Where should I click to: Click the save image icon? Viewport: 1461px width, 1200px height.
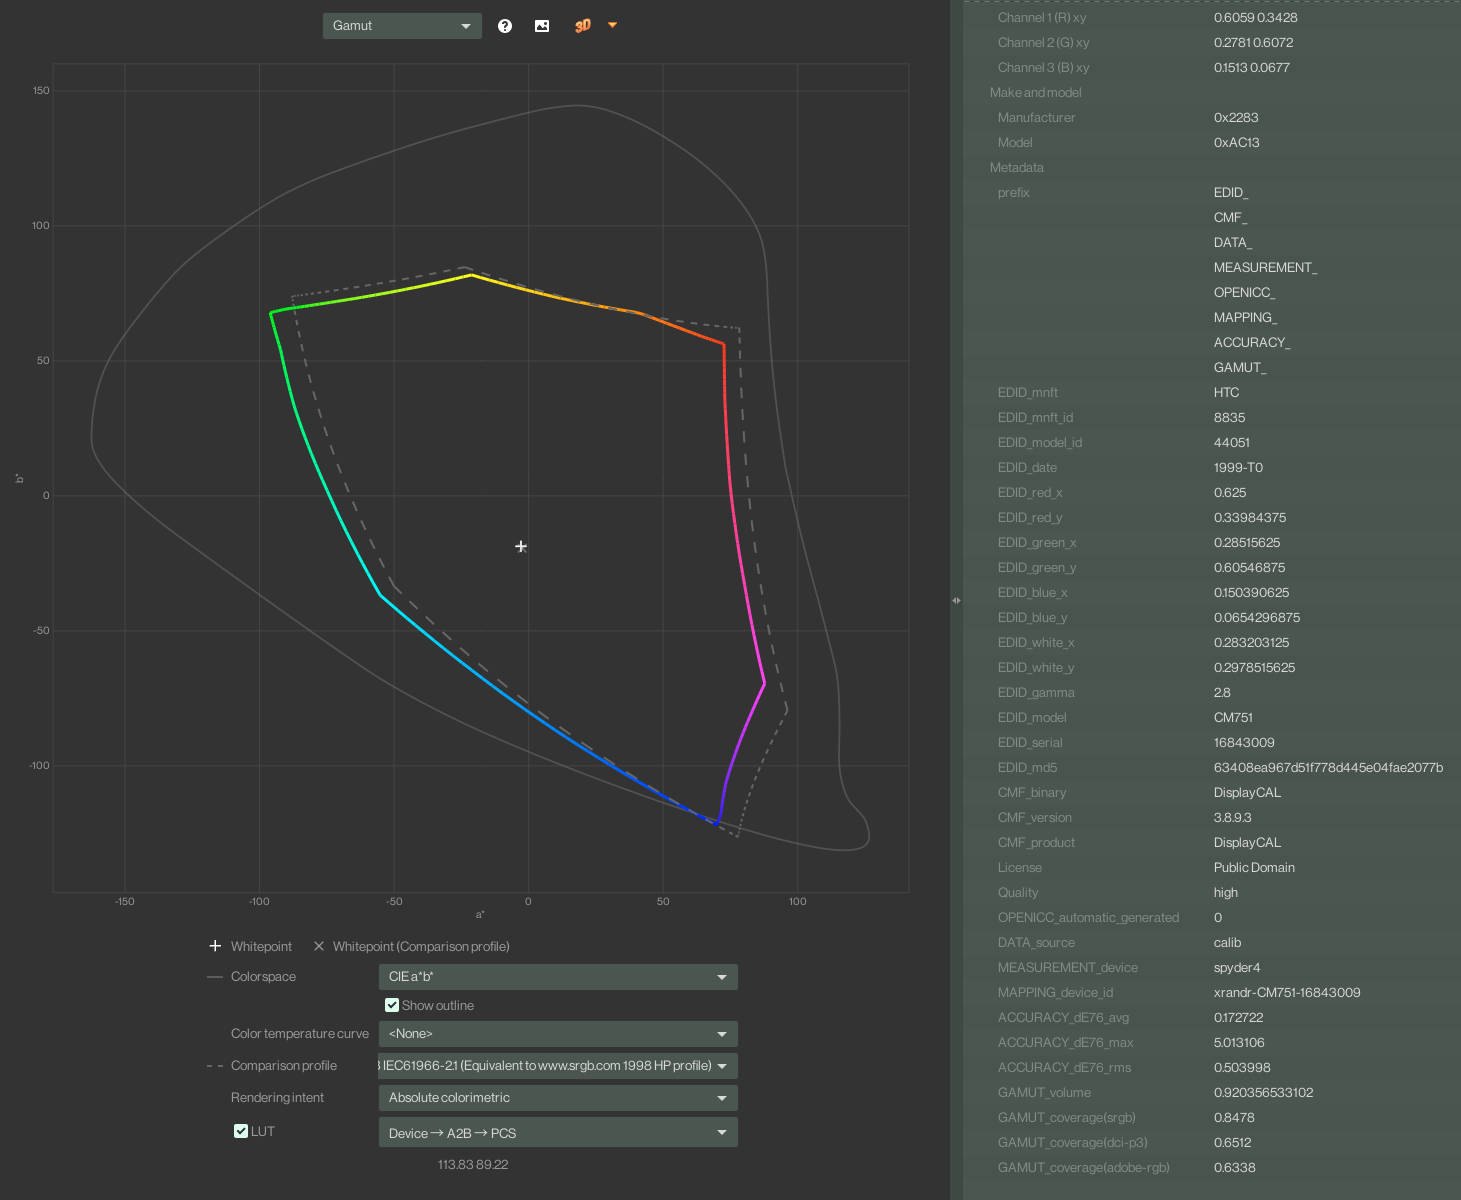[542, 26]
